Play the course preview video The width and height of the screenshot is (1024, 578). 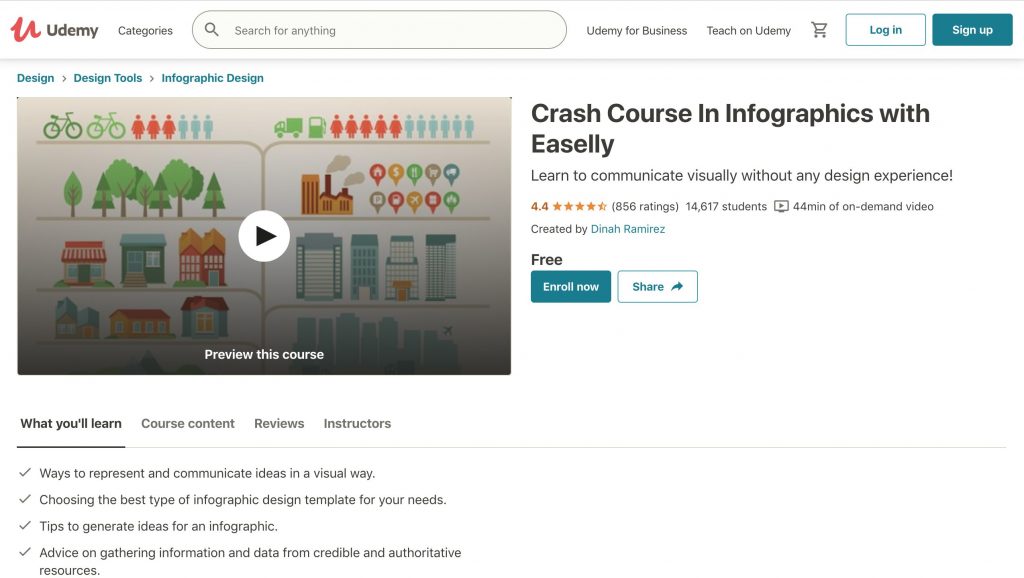264,236
